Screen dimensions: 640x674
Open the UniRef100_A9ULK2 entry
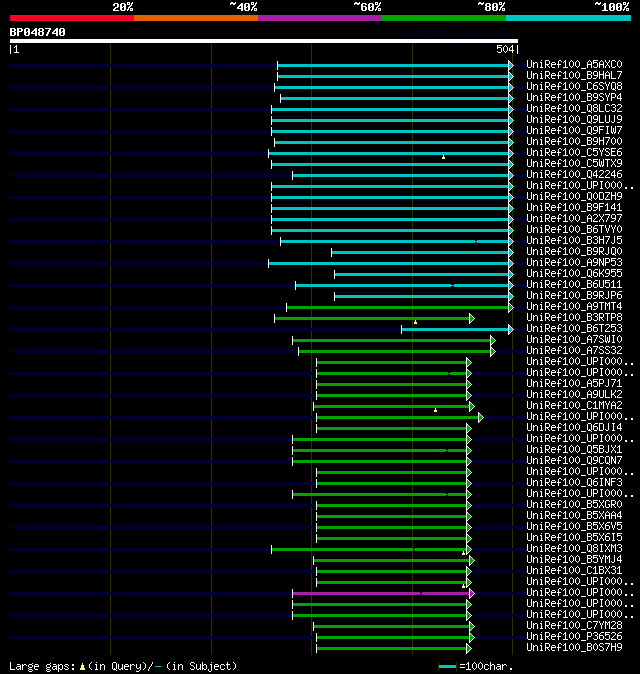[x=574, y=395]
